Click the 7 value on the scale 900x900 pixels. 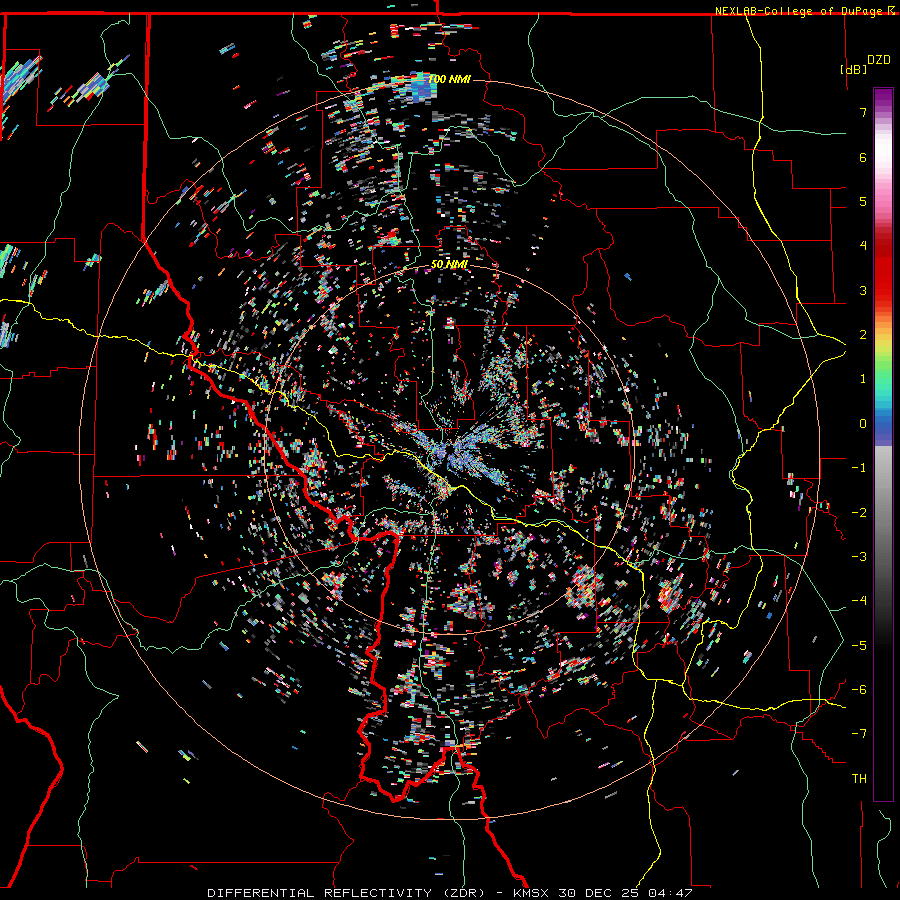click(863, 112)
